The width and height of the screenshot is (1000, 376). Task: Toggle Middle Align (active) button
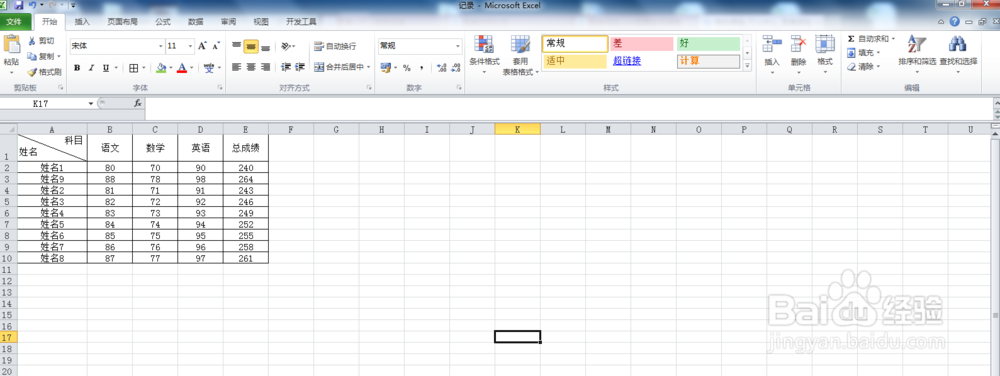click(x=251, y=46)
